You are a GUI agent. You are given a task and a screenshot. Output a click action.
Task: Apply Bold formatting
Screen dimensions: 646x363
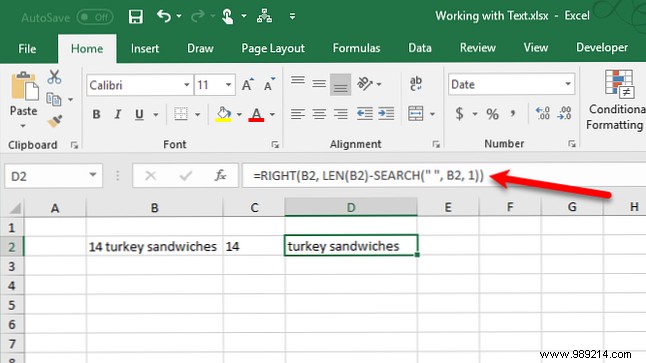point(96,114)
